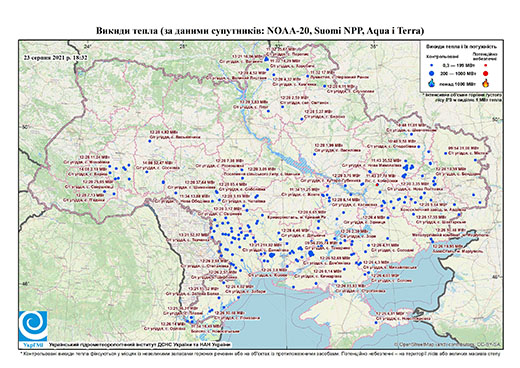Click the large blue circle legend symbol
Image resolution: width=520 pixels, height=368 pixels.
pyautogui.click(x=432, y=73)
